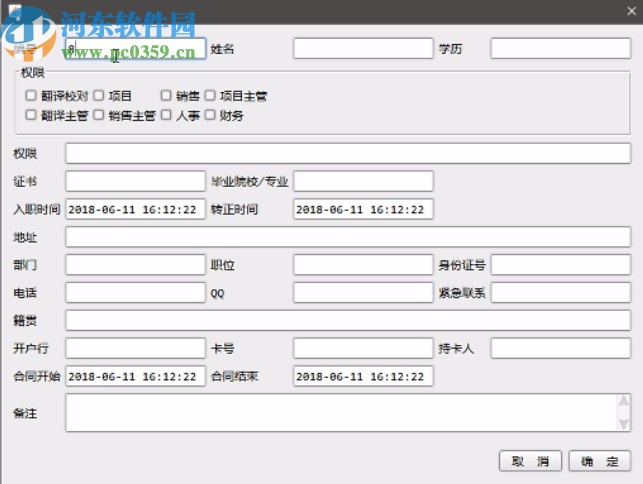Click the 持卡人 cardholder field

(561, 348)
